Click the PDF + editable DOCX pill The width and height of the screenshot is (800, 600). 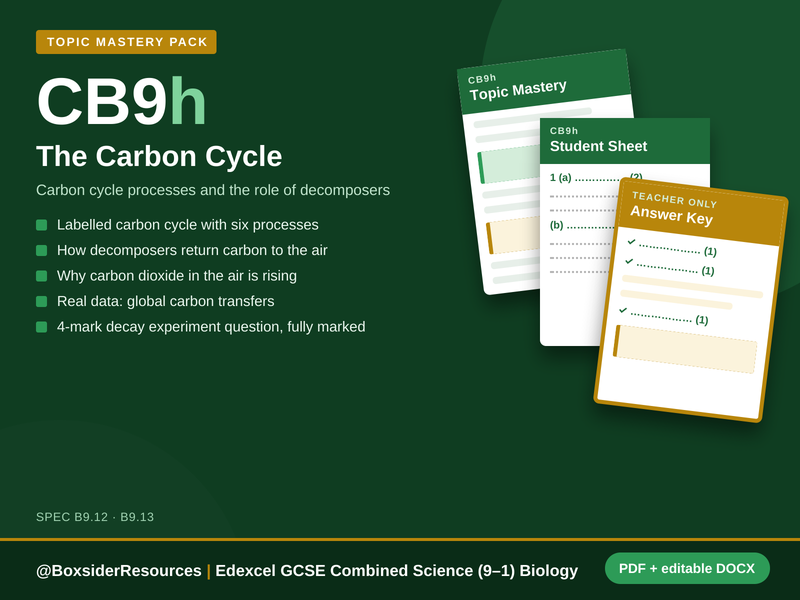tap(687, 568)
